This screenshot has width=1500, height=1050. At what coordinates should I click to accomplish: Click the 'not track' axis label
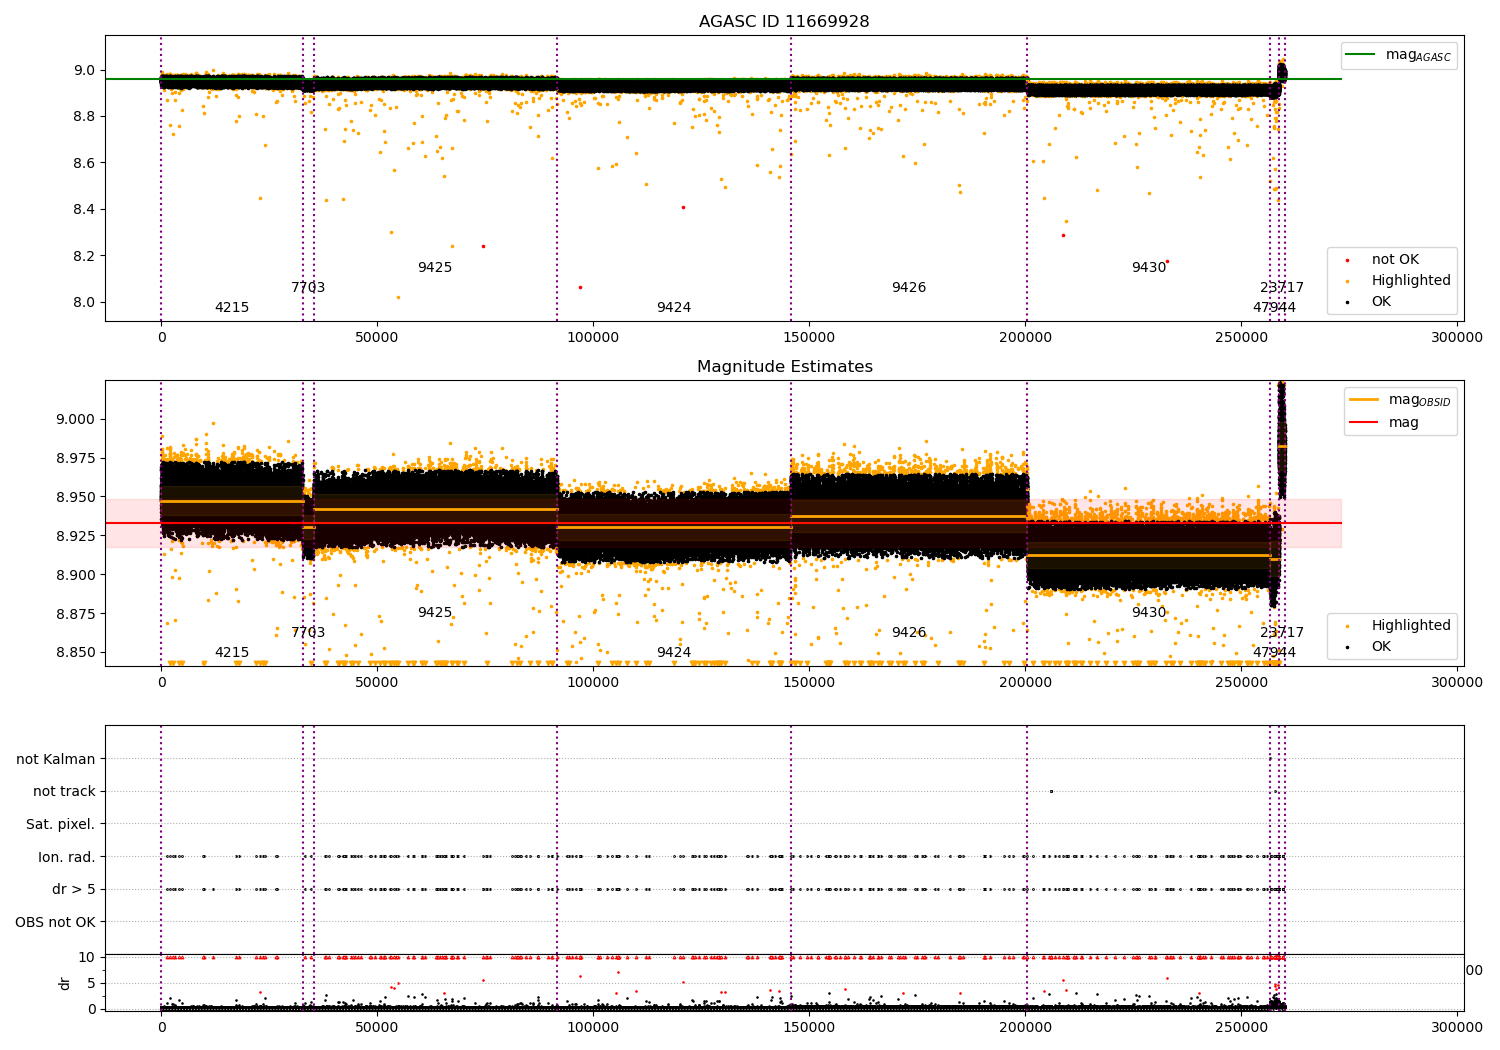pyautogui.click(x=64, y=791)
